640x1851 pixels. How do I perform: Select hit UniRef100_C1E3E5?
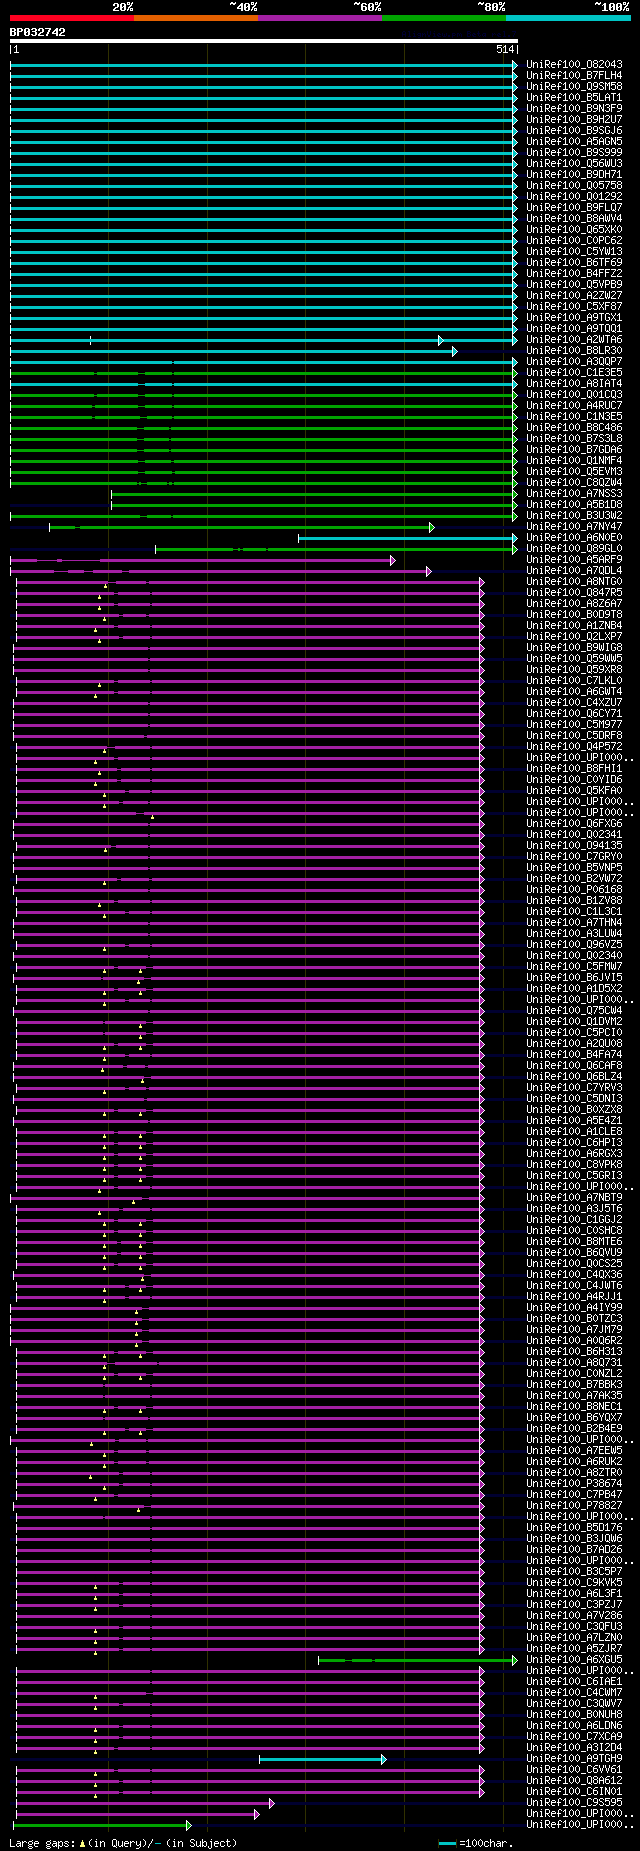coord(574,372)
